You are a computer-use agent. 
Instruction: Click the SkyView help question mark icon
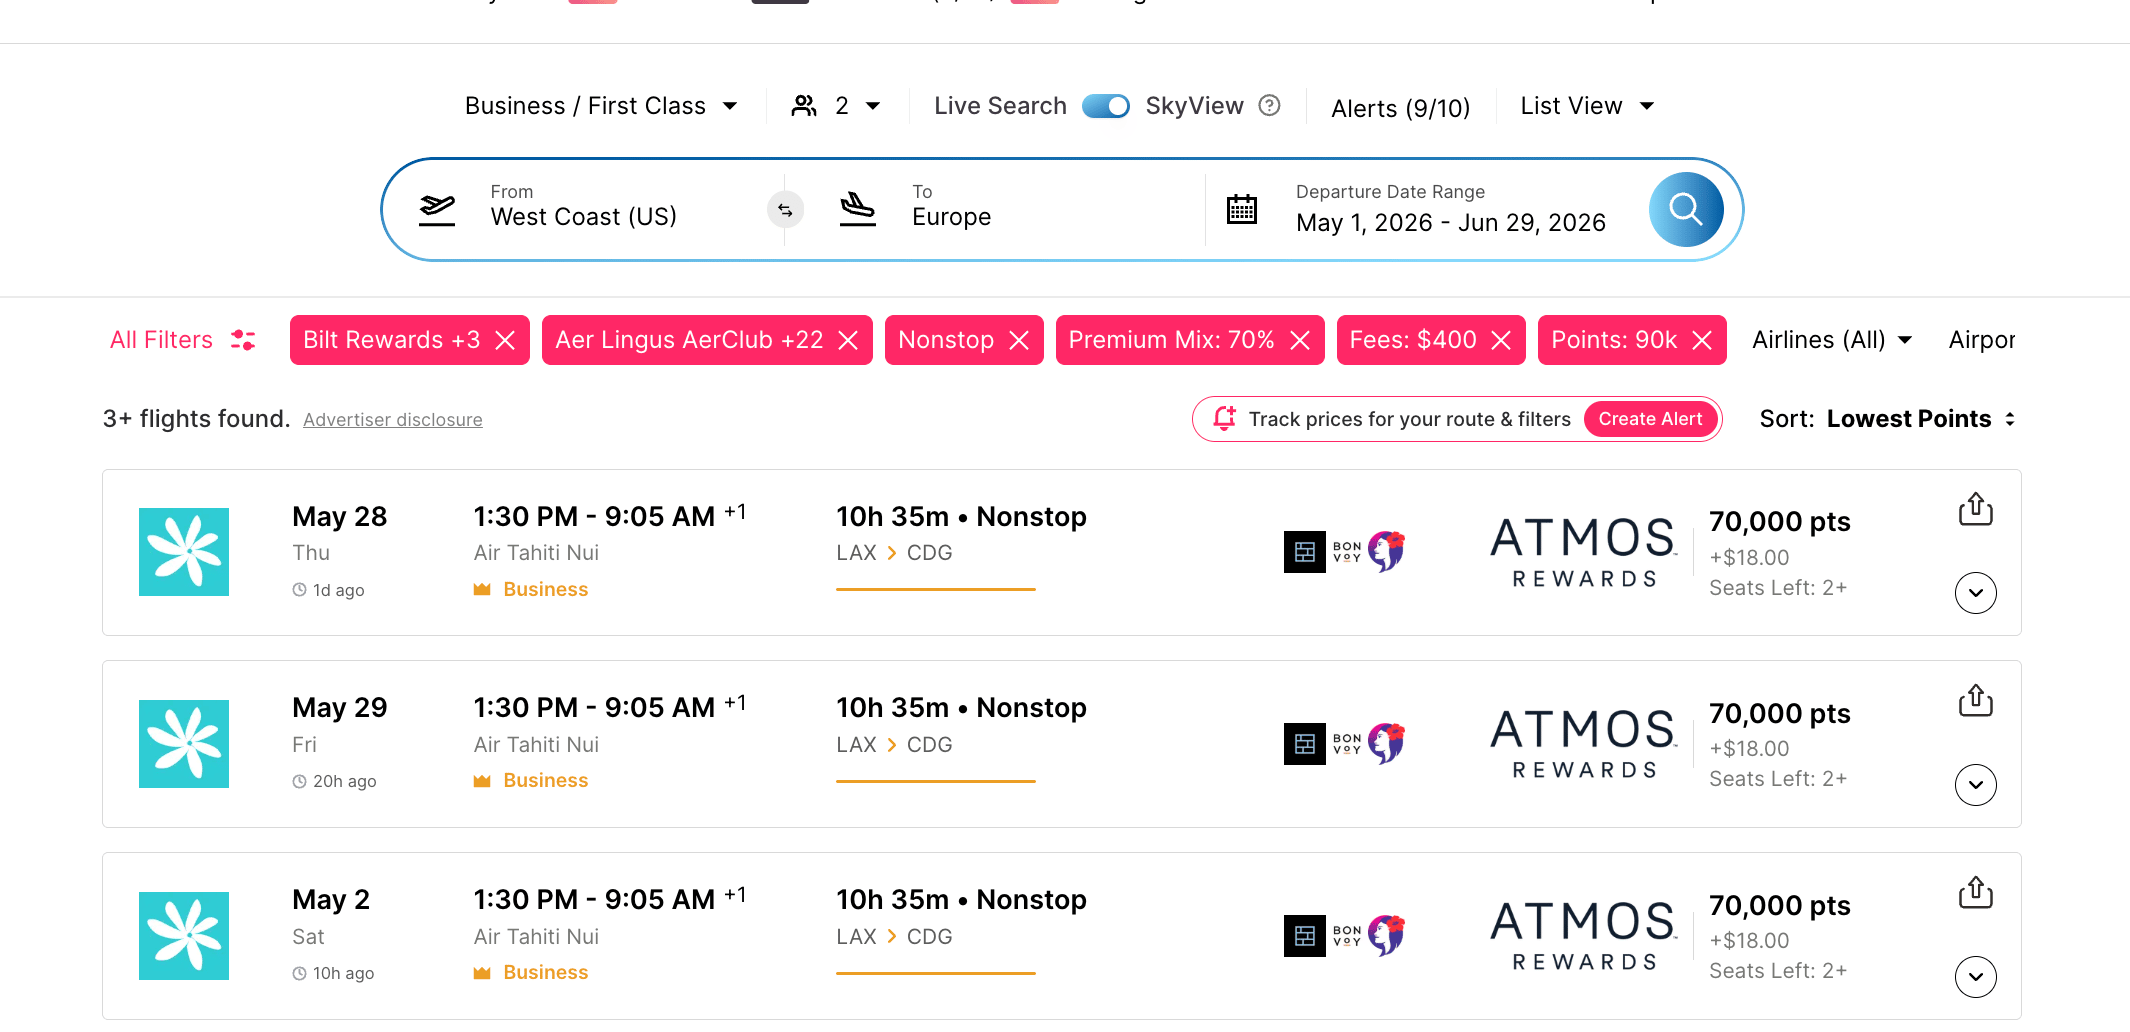[1269, 106]
